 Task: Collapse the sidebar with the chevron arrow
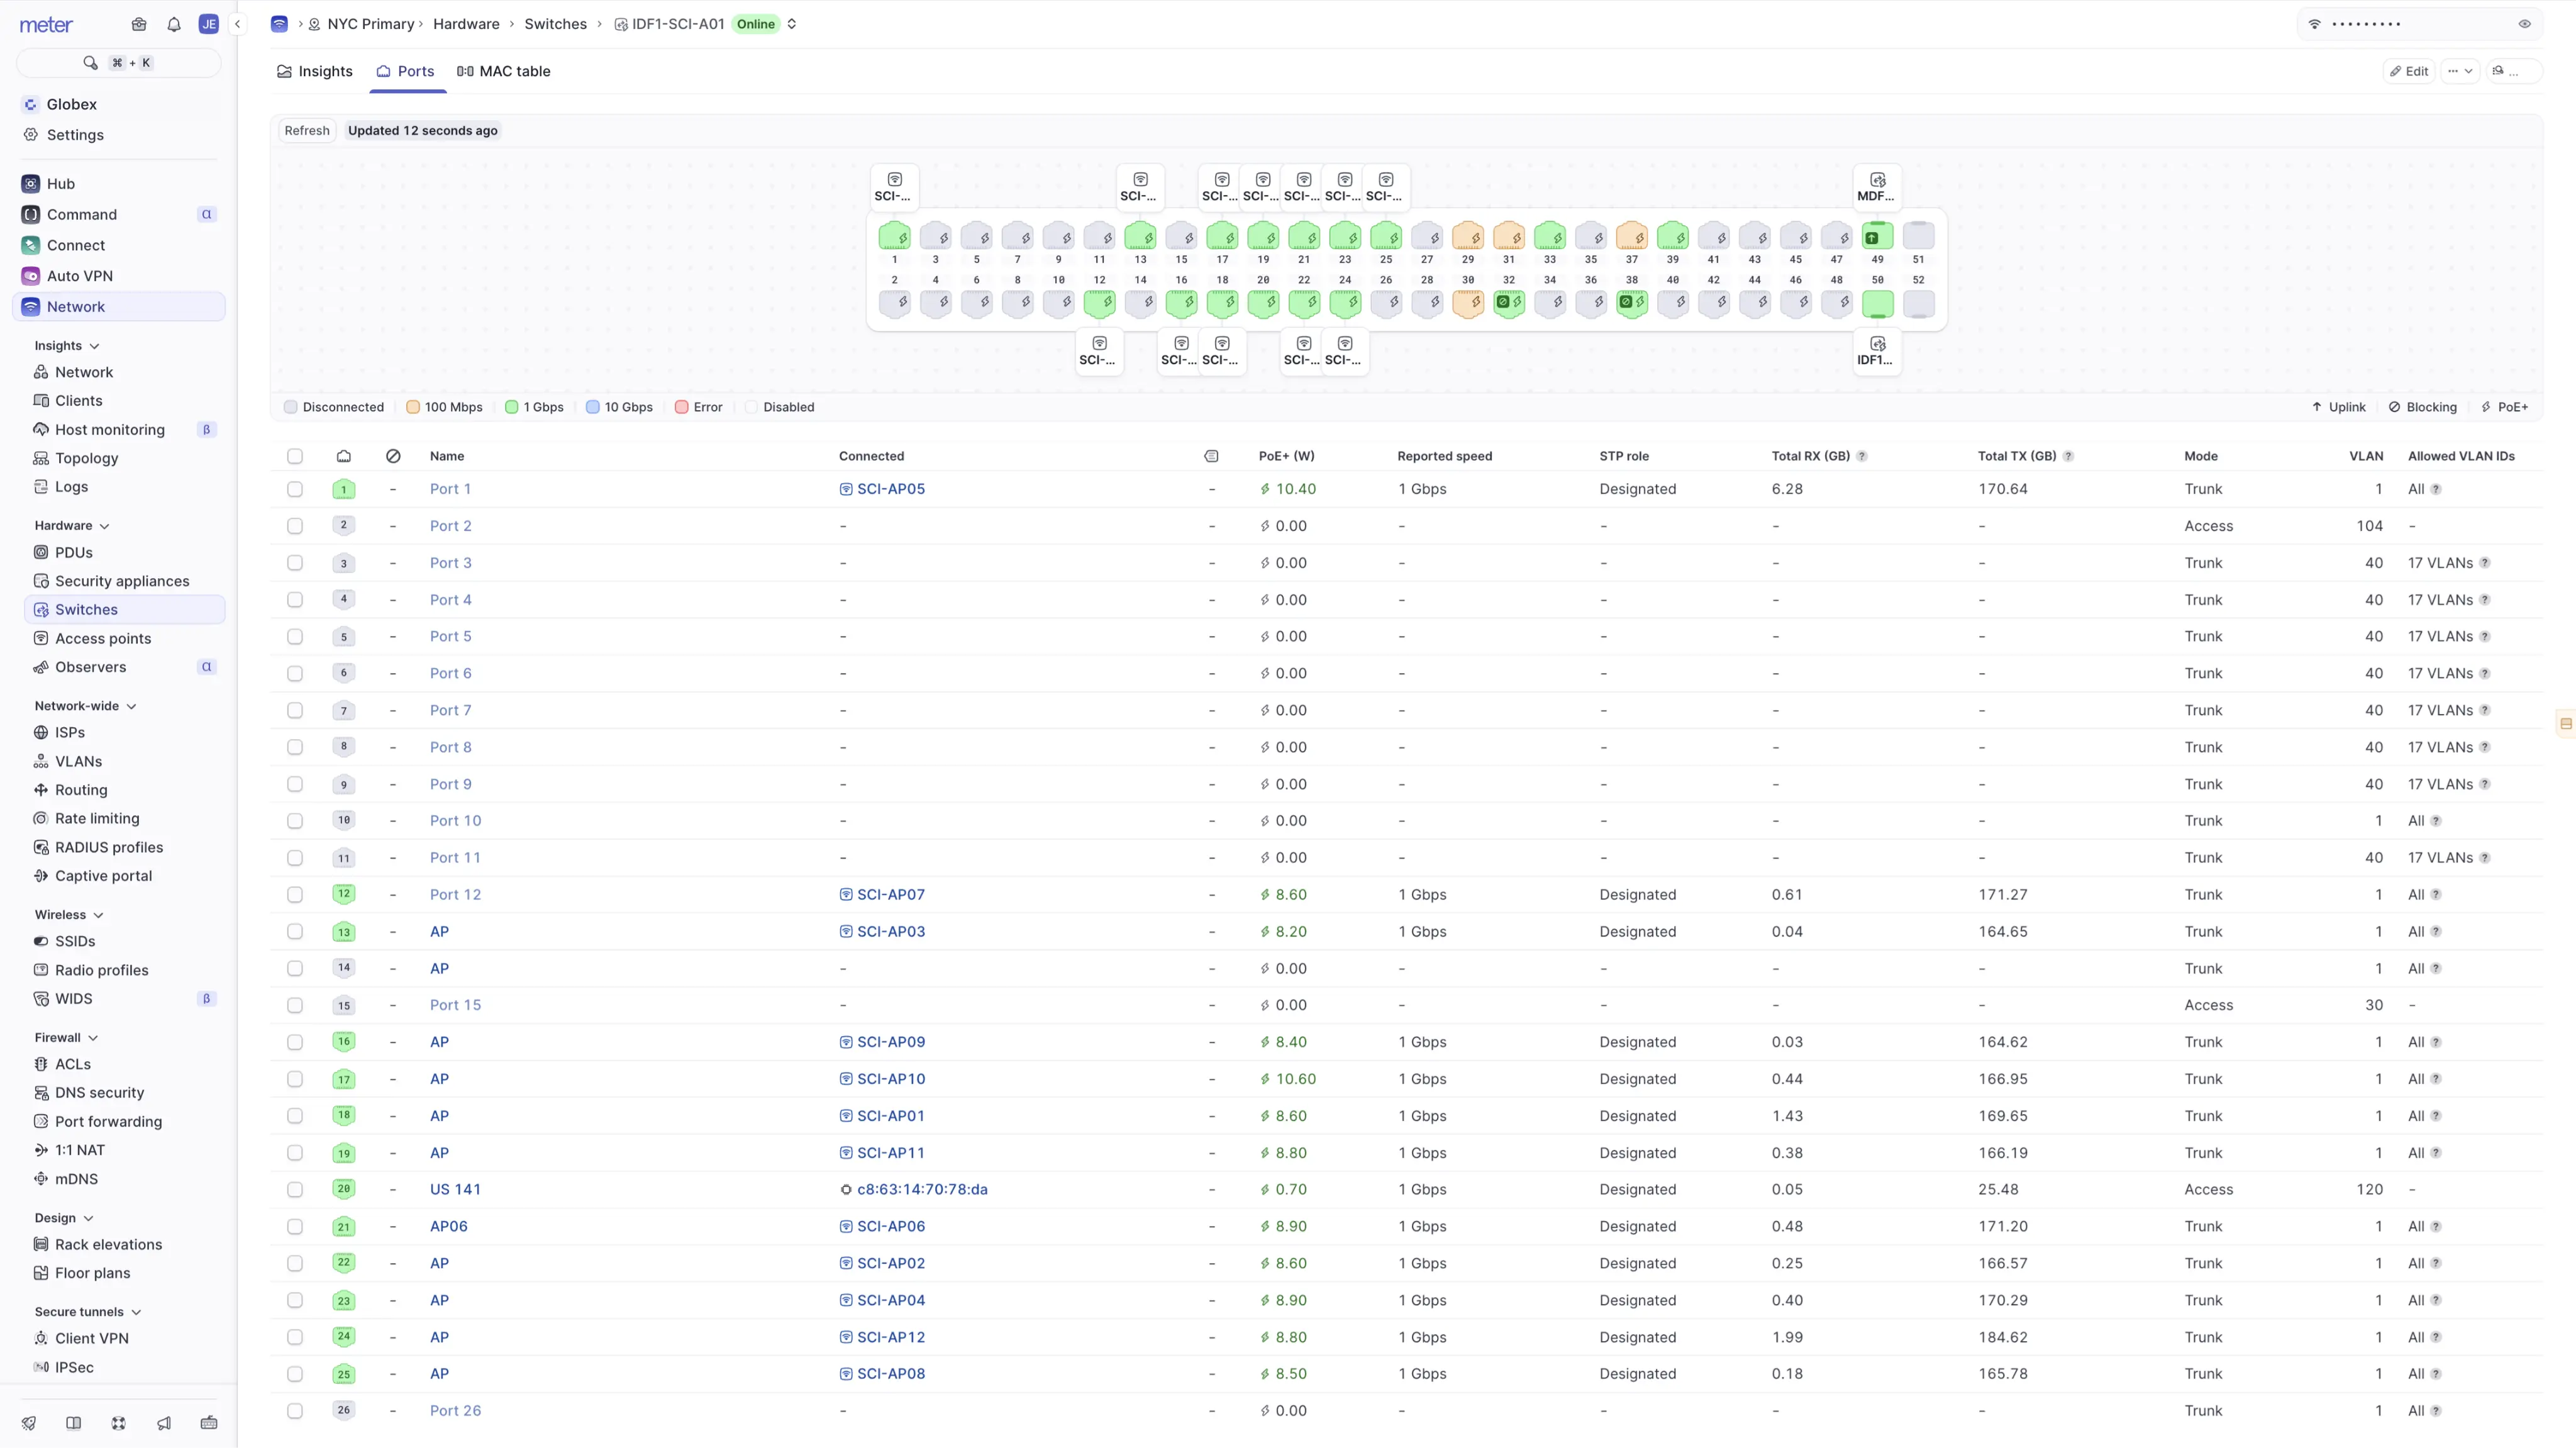click(x=237, y=24)
